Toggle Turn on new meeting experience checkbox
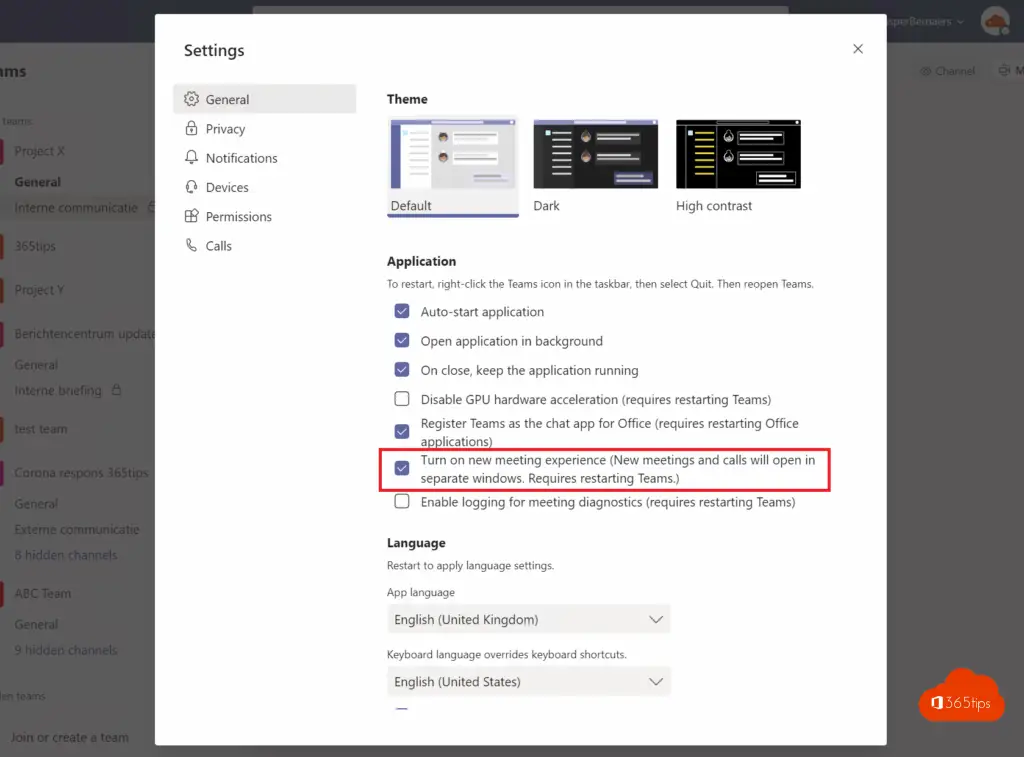 click(x=402, y=468)
